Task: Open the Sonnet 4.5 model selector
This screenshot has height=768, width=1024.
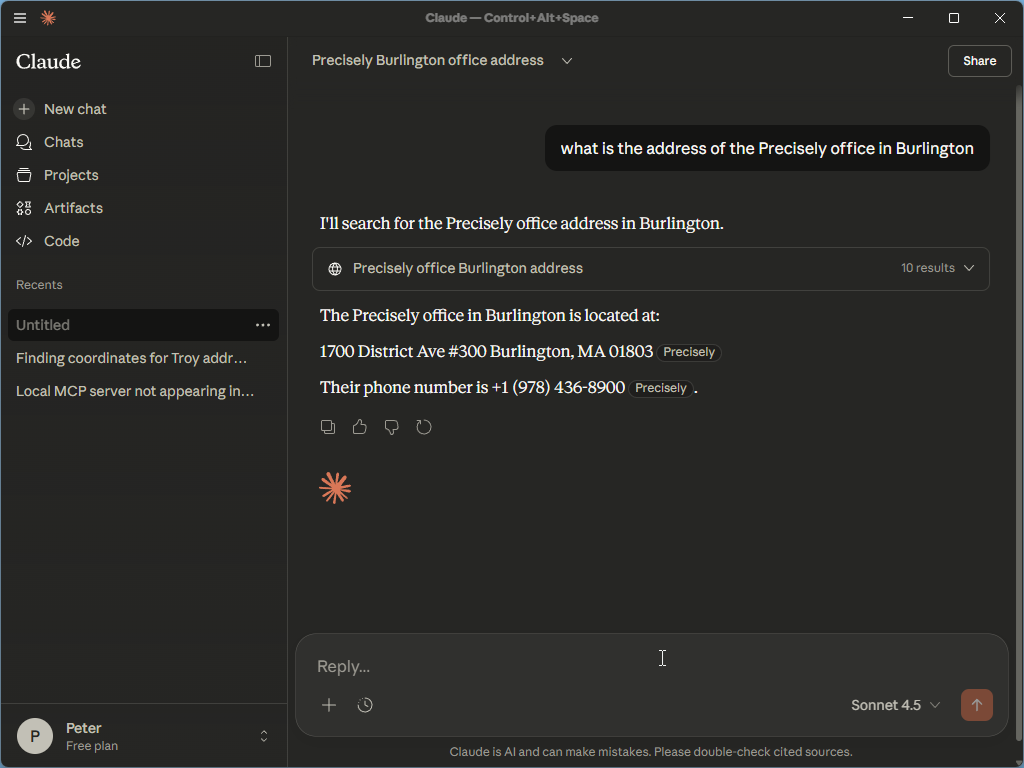Action: tap(895, 705)
